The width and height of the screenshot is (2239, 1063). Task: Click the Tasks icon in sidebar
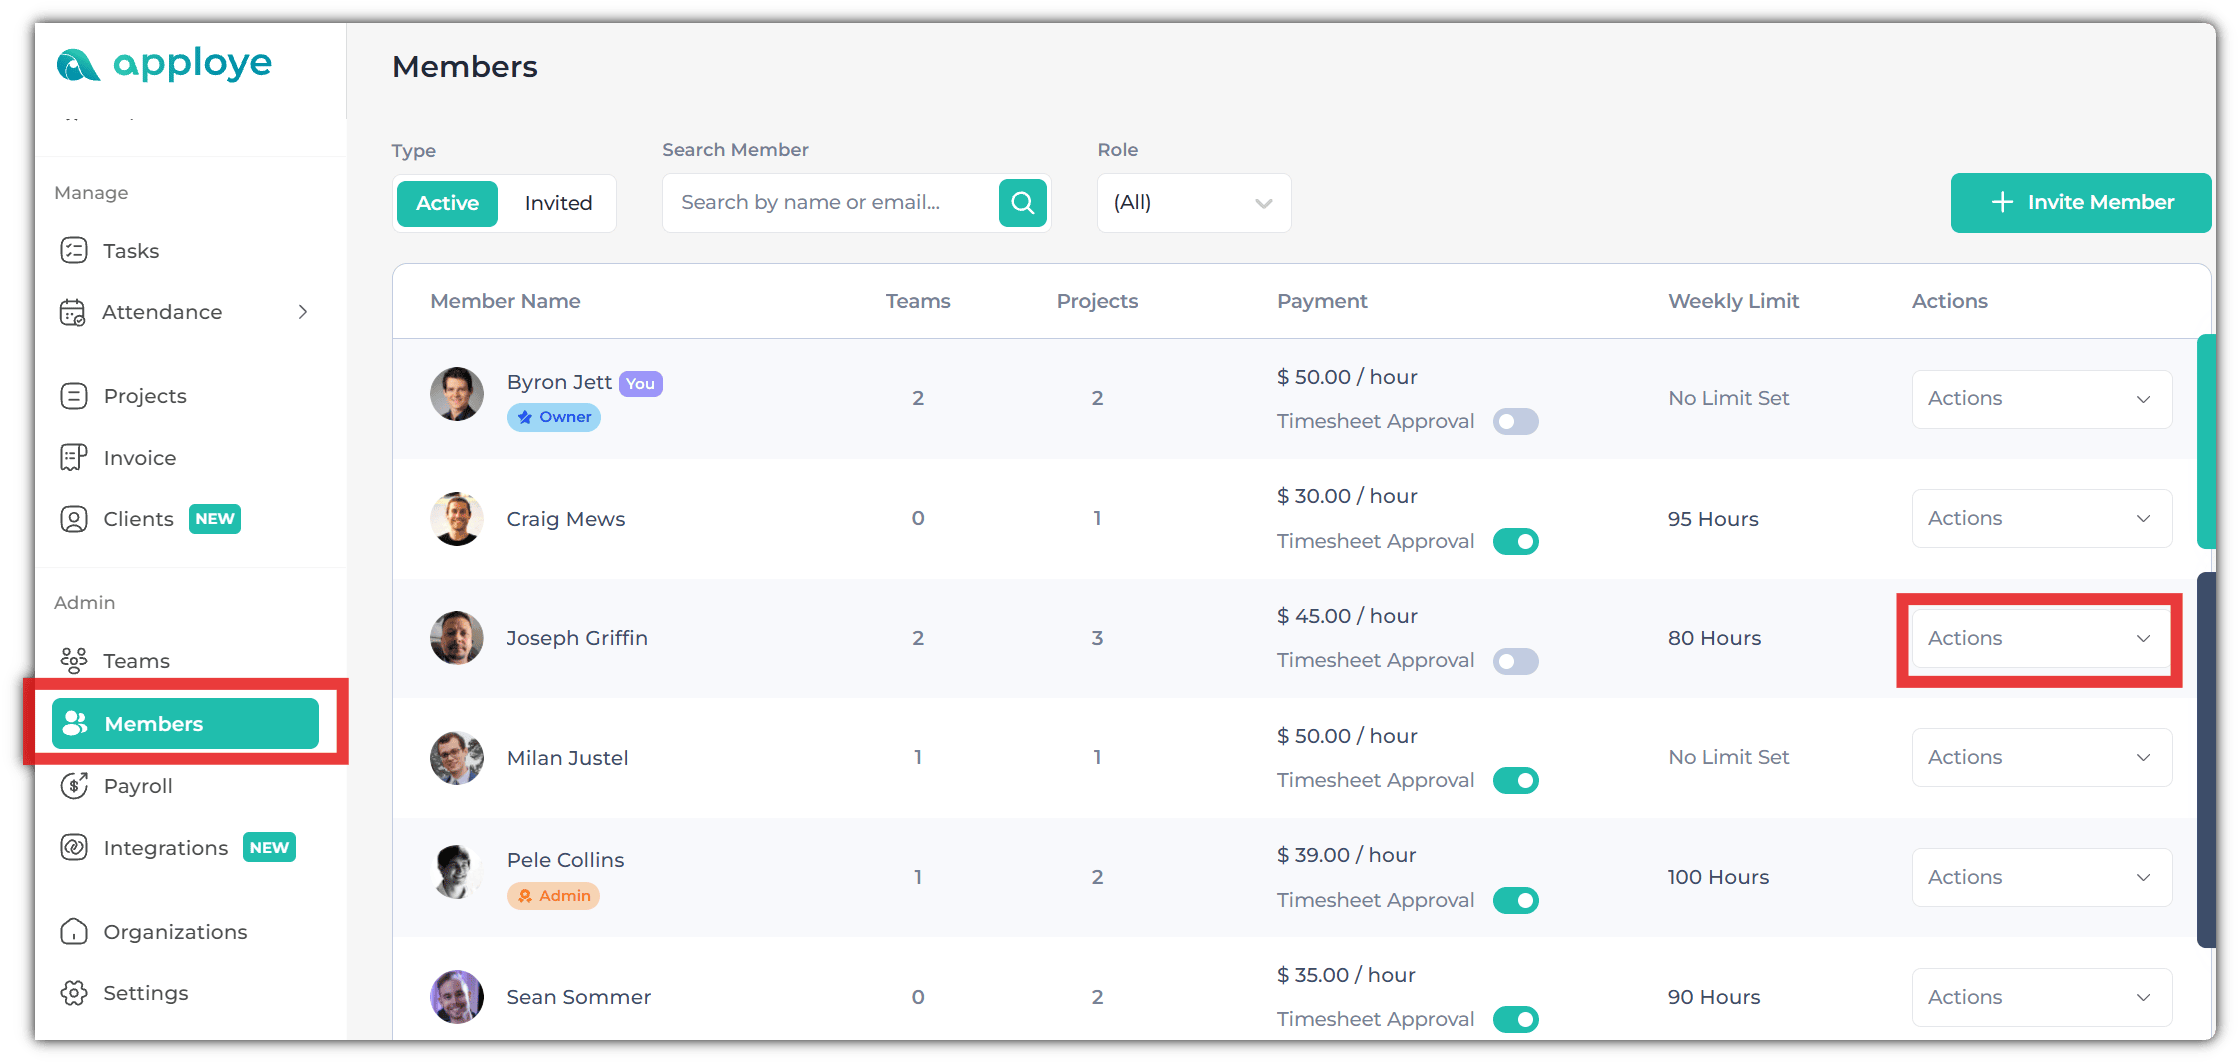coord(74,250)
